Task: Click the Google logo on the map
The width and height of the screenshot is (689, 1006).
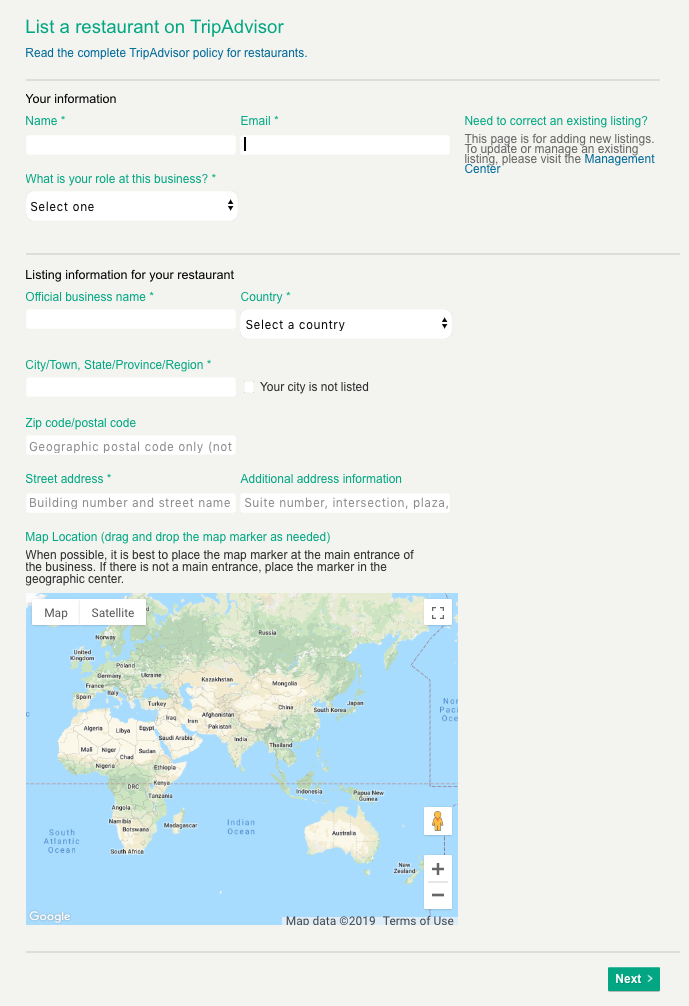Action: point(49,916)
